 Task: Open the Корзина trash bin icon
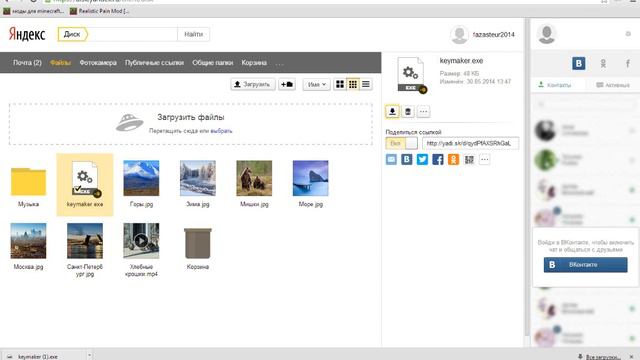point(198,243)
